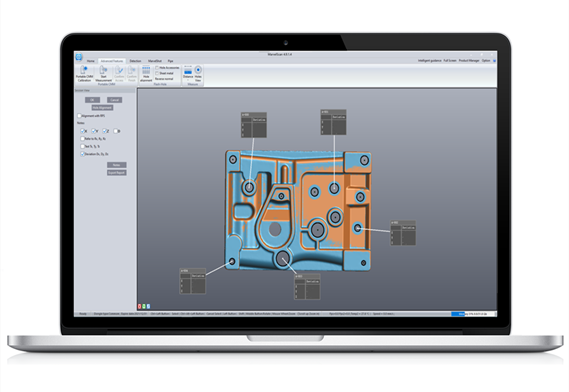Uncheck the Y notes checkbox
The height and width of the screenshot is (392, 569).
[93, 131]
